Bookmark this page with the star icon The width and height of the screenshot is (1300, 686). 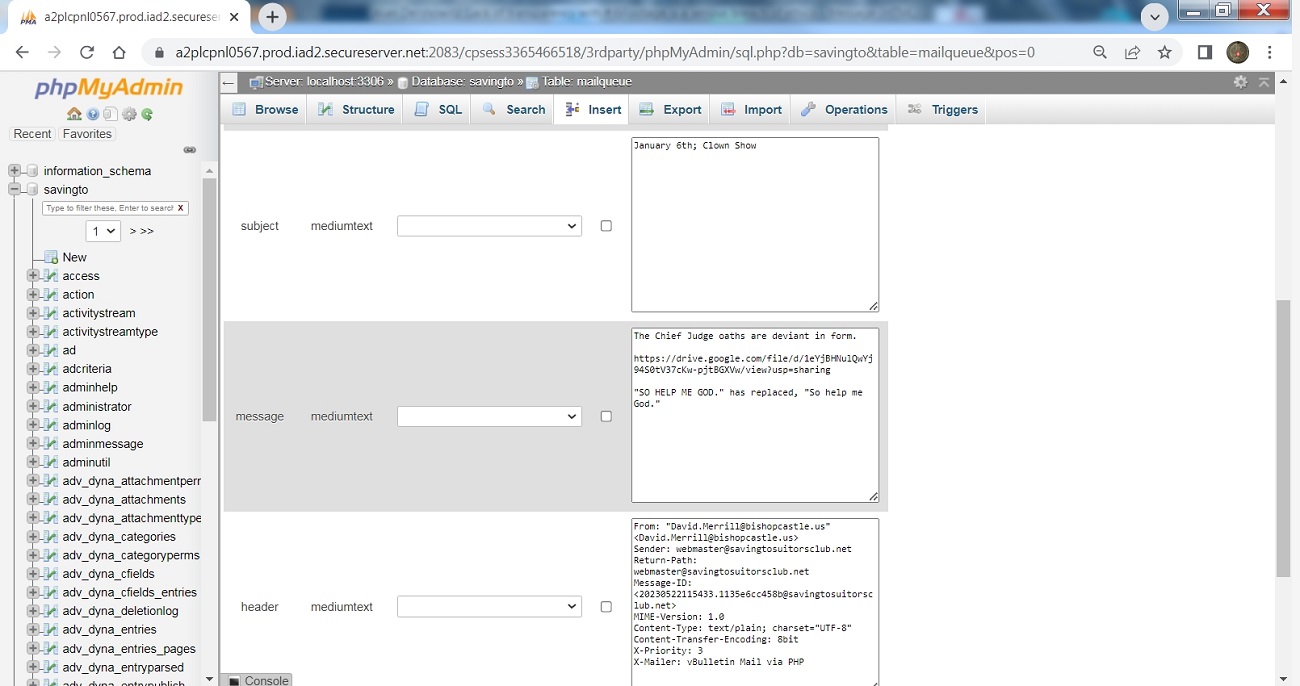click(x=1165, y=53)
